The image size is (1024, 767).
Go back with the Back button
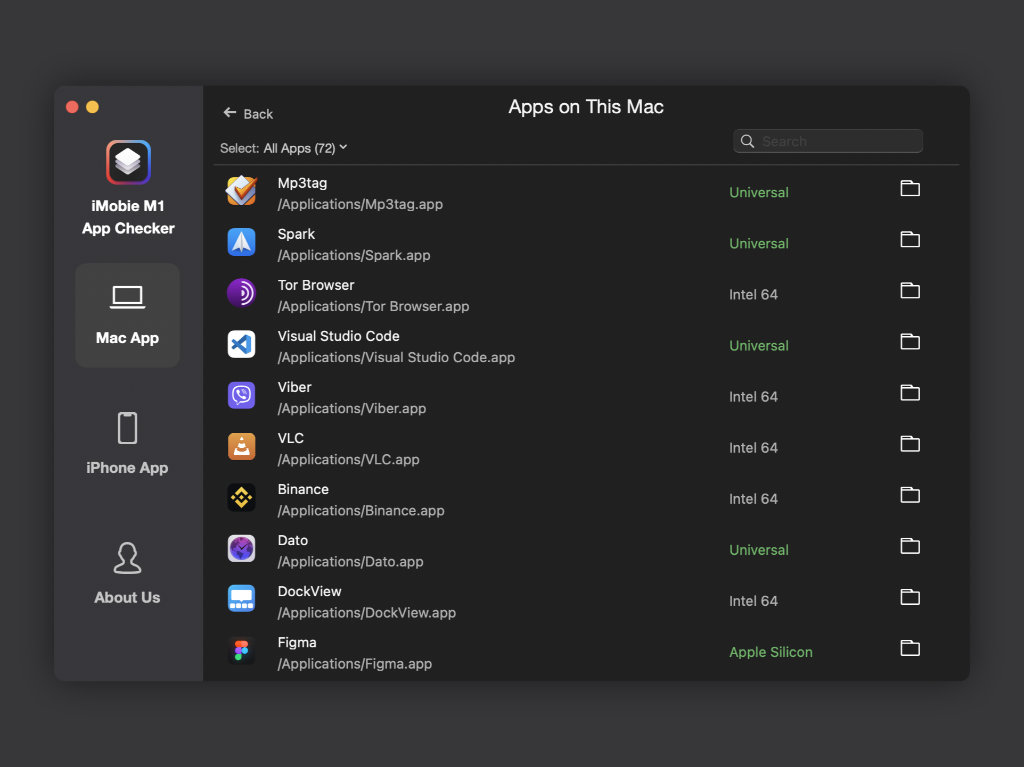click(x=248, y=114)
